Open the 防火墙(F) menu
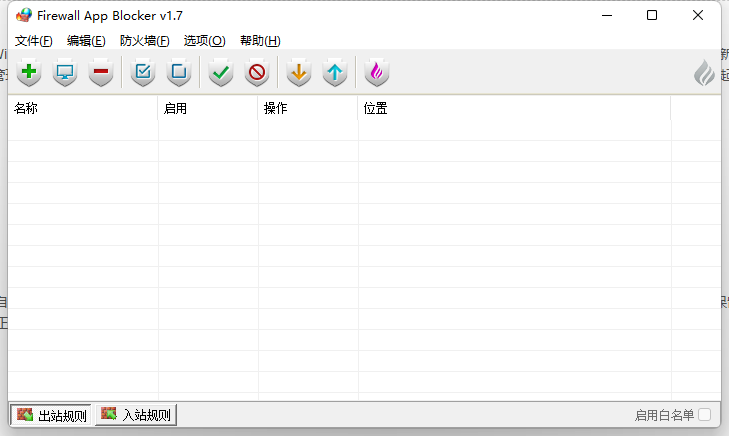 [145, 41]
